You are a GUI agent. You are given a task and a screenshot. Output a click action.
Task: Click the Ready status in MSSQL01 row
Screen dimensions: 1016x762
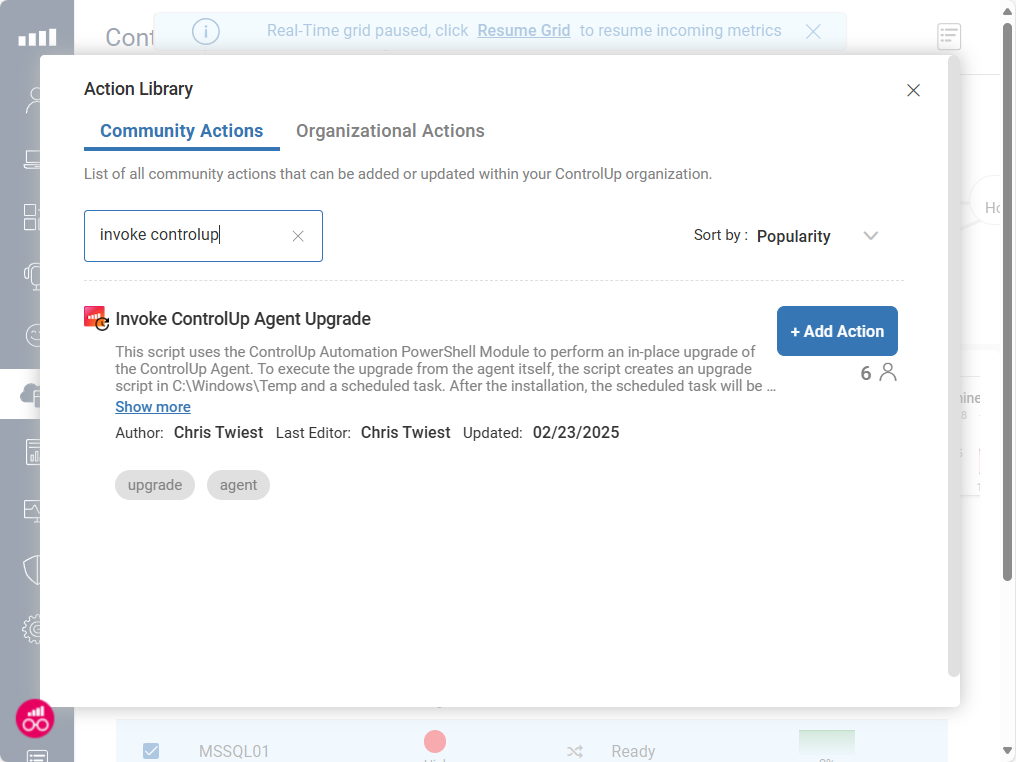[x=633, y=751]
